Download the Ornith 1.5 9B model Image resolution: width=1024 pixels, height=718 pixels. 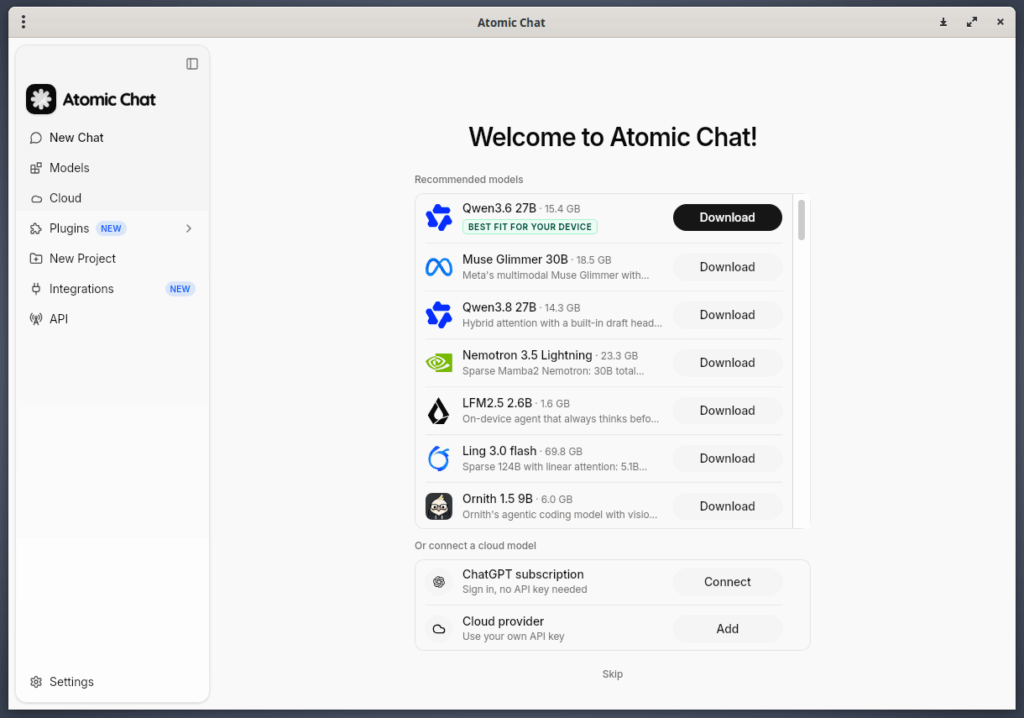coord(727,506)
